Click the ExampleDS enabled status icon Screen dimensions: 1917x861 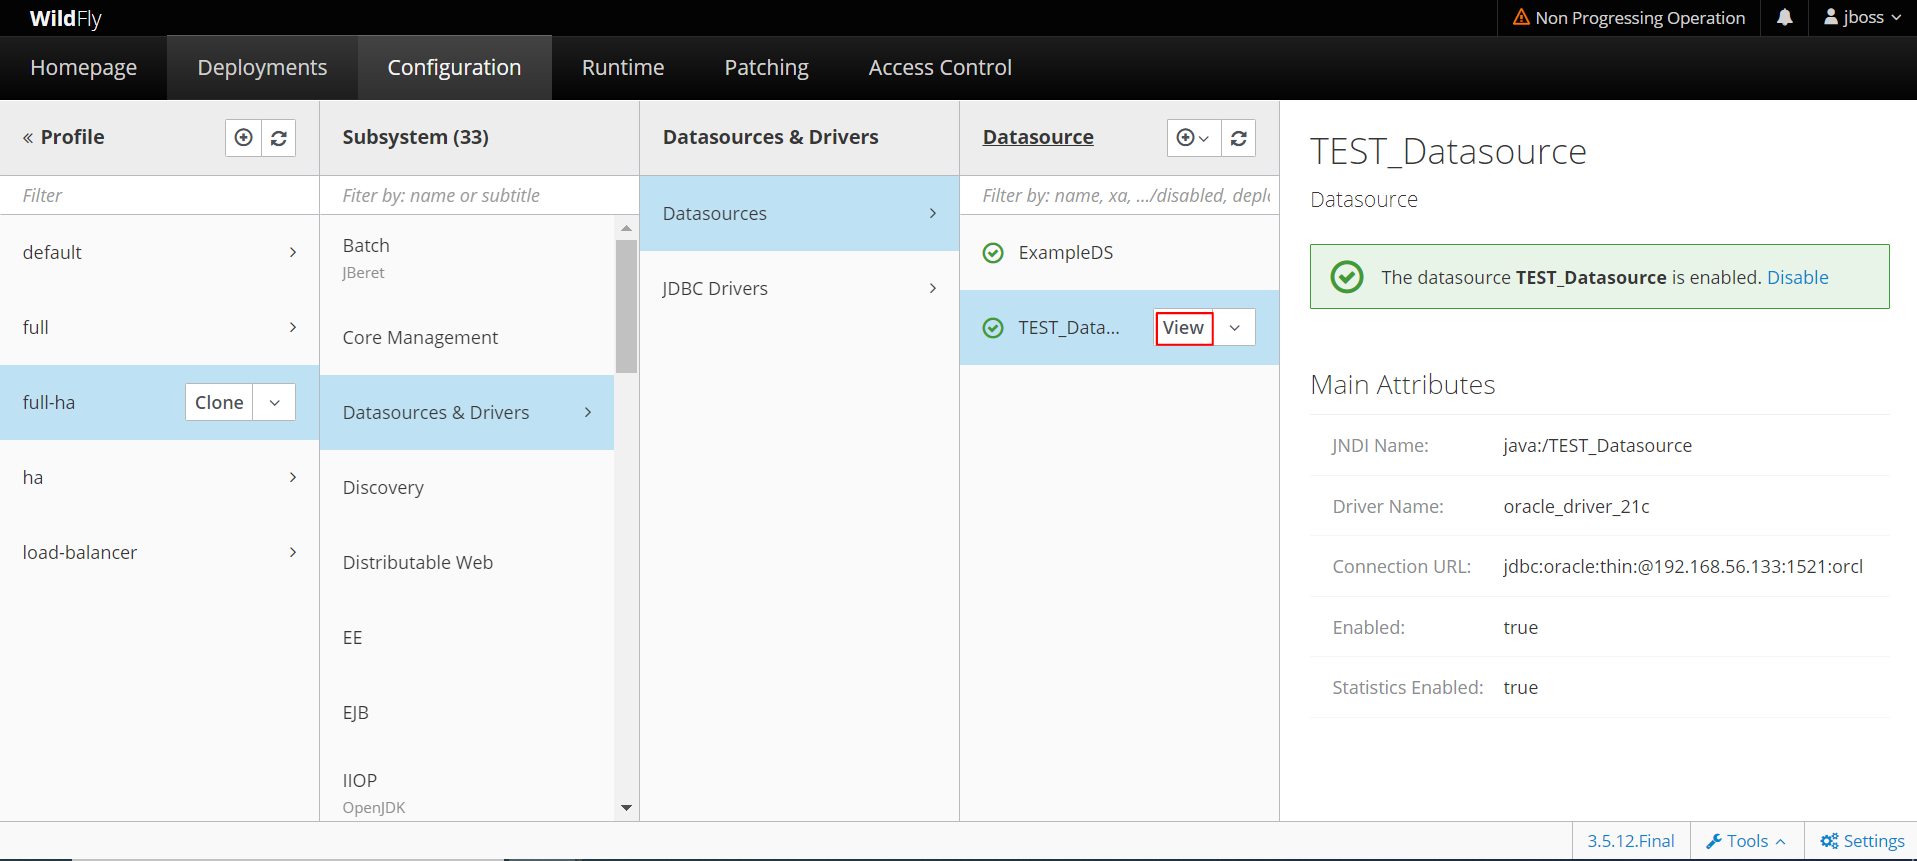tap(993, 253)
